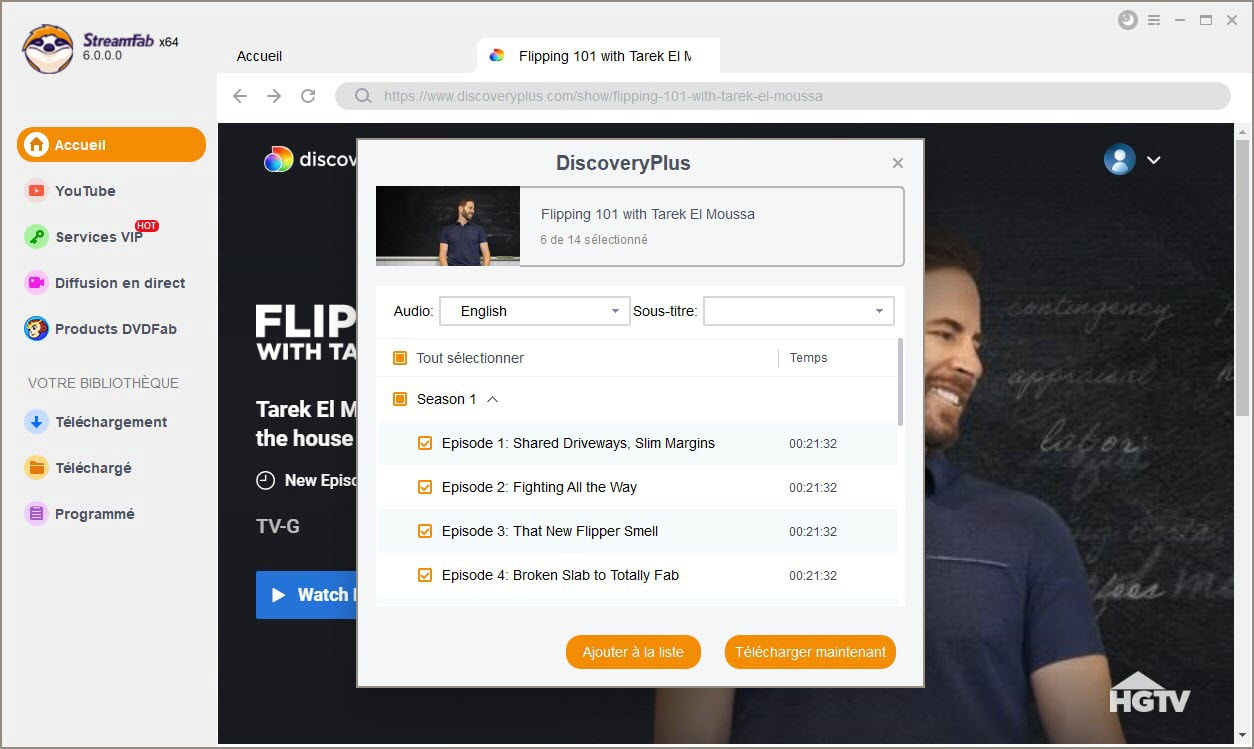Toggle the Season 1 checkbox

click(x=400, y=399)
